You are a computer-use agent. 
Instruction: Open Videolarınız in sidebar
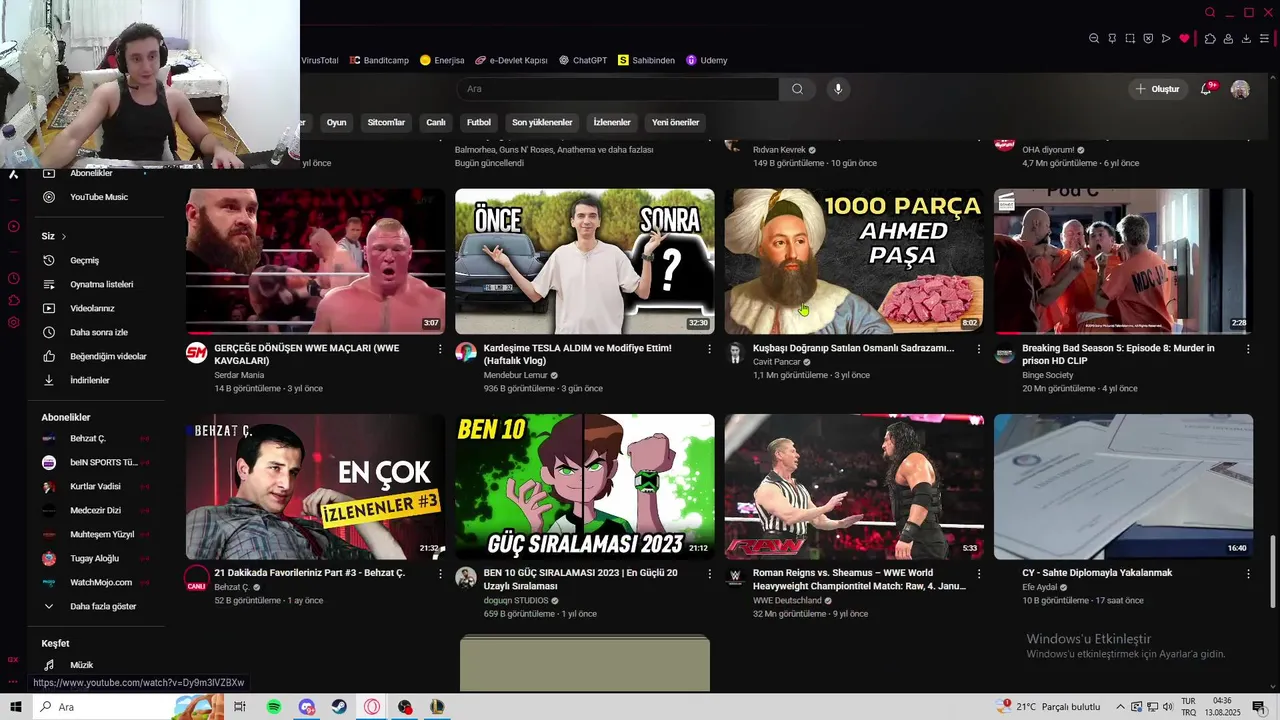pyautogui.click(x=98, y=308)
